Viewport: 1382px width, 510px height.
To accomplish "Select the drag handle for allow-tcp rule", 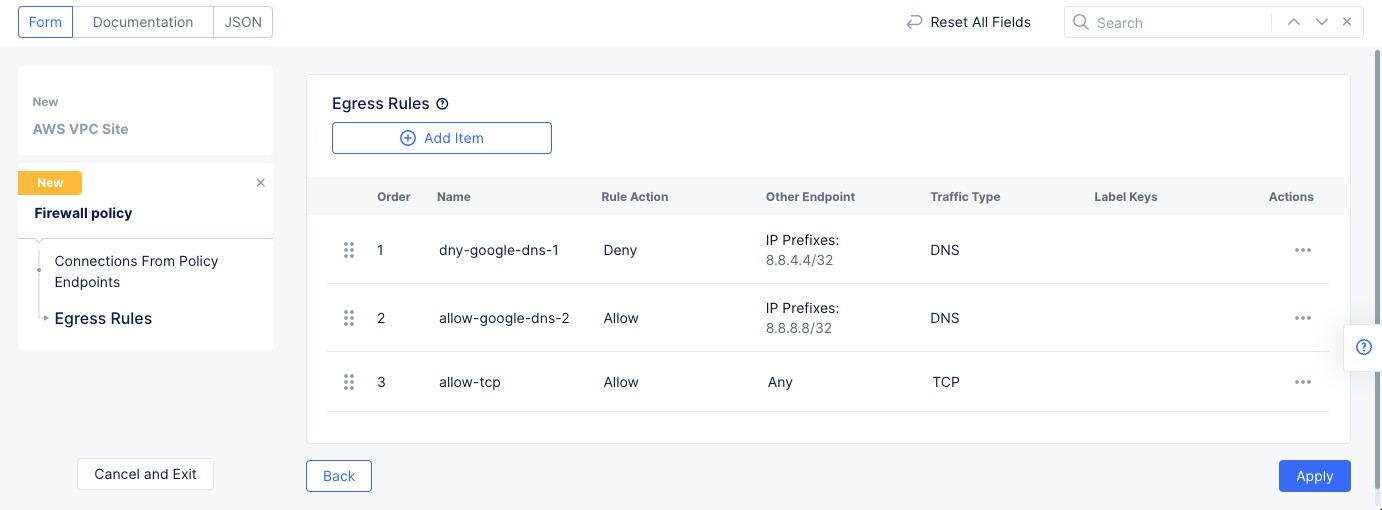I will 349,382.
